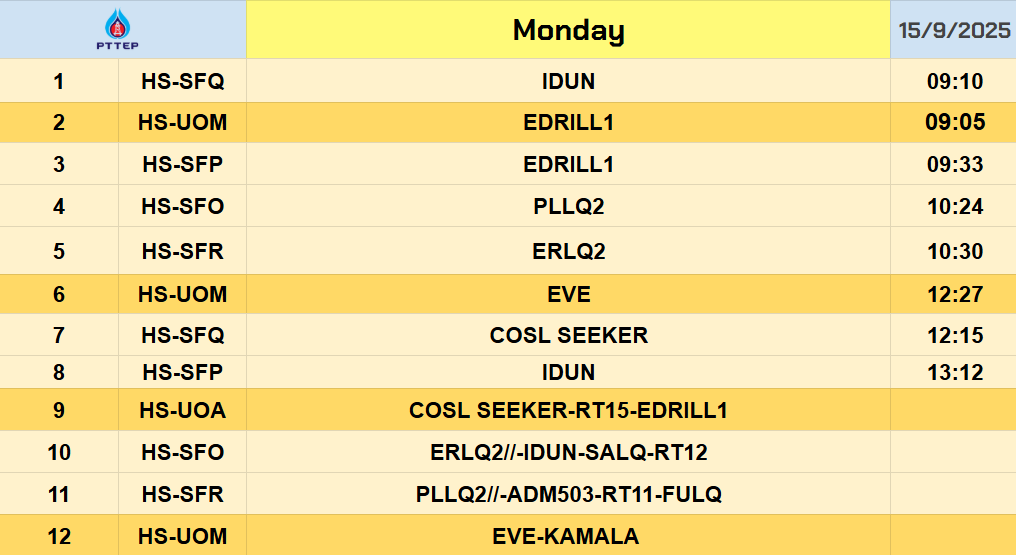This screenshot has height=555, width=1016.
Task: Click the 10:24 time cell
Action: (954, 207)
